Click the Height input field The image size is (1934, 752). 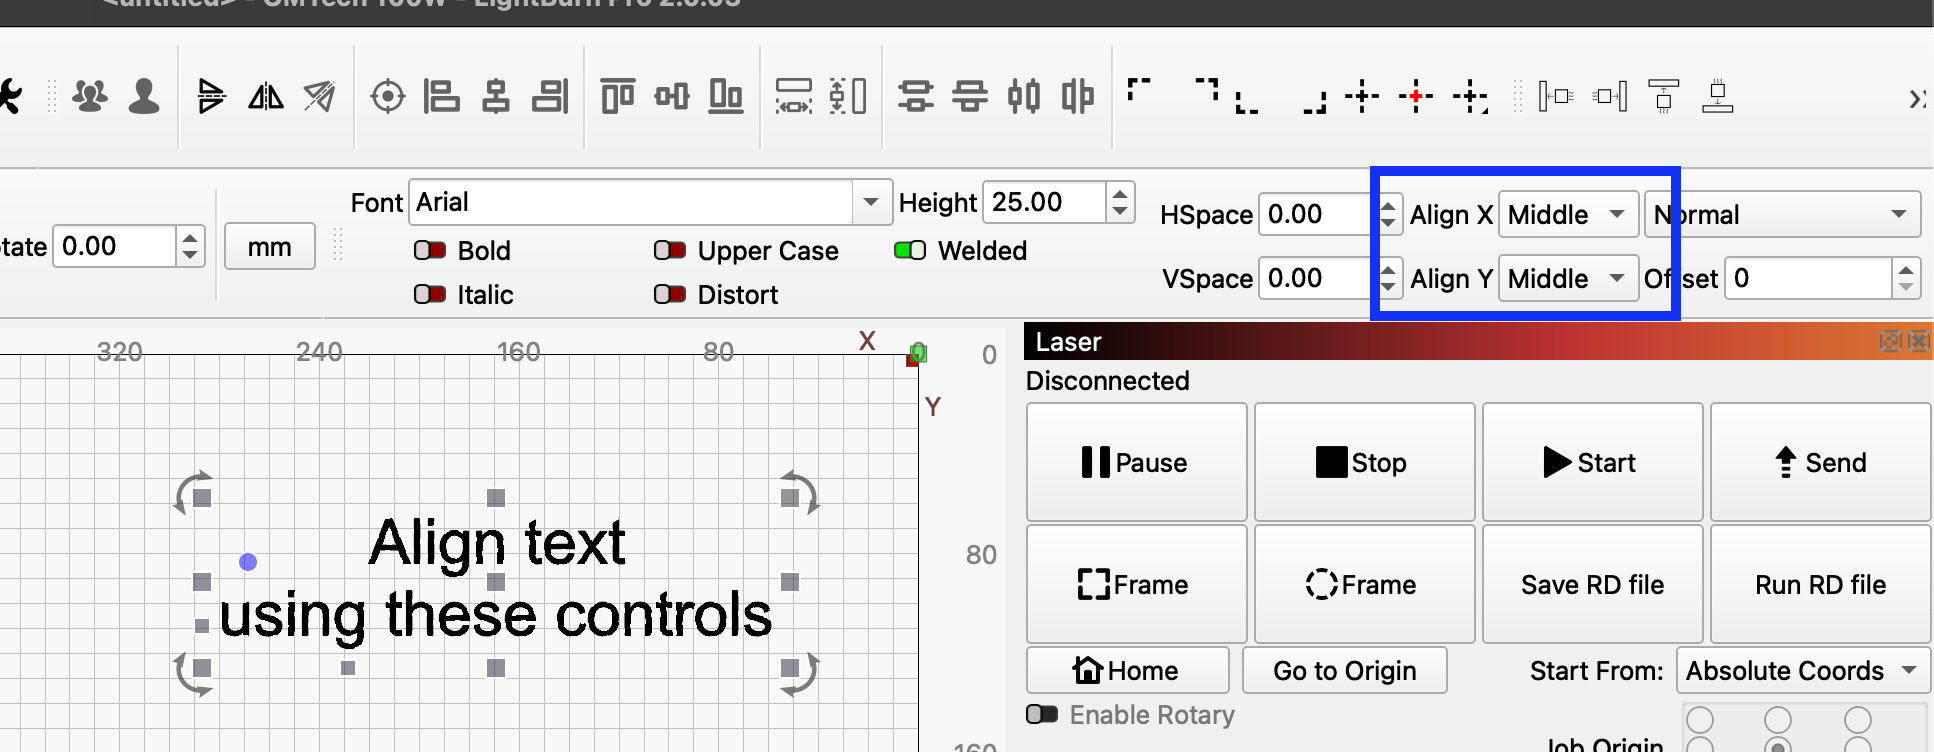tap(1045, 202)
